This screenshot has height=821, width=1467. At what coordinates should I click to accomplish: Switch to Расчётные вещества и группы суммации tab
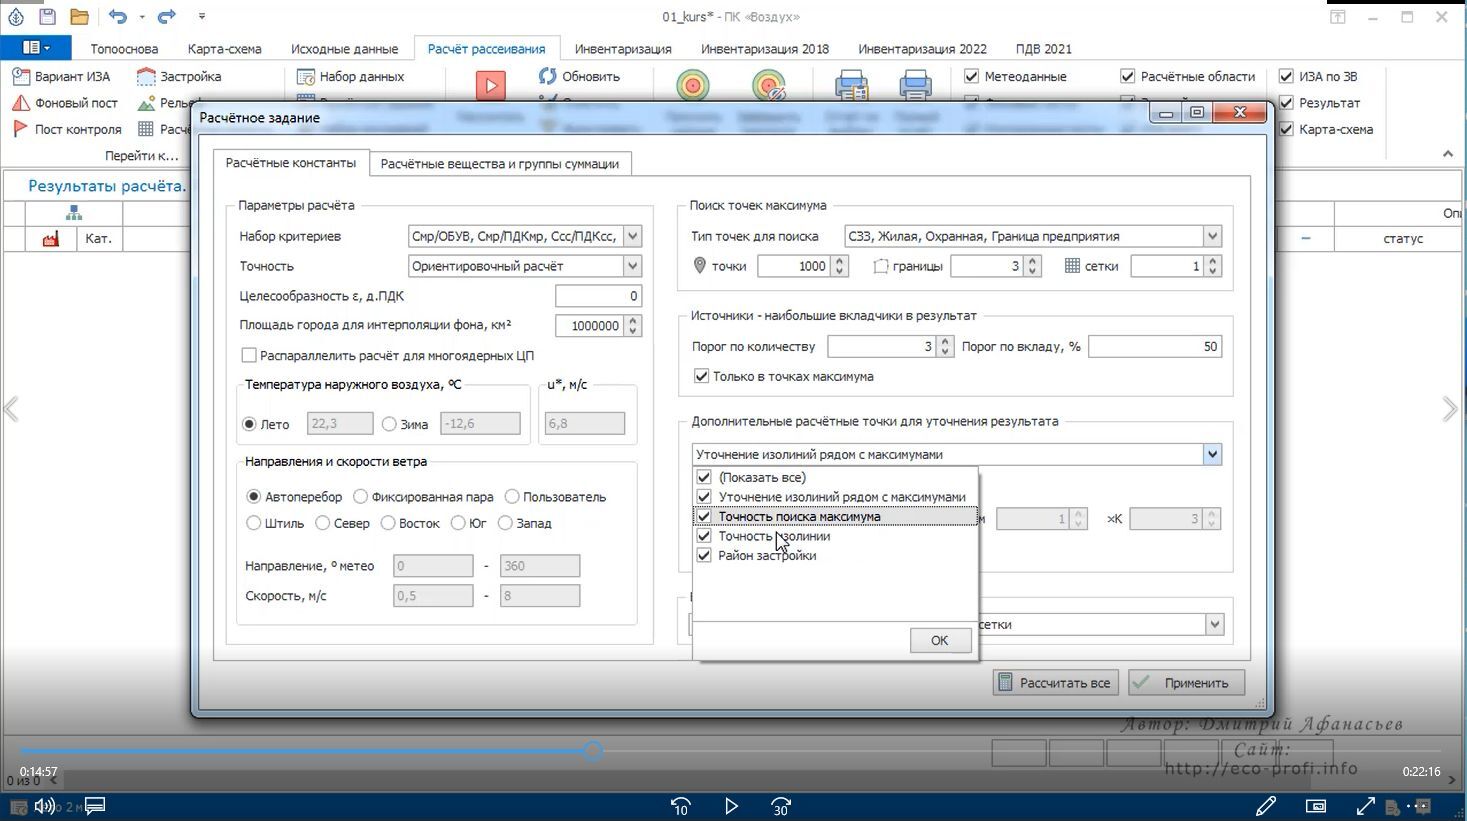pyautogui.click(x=499, y=164)
